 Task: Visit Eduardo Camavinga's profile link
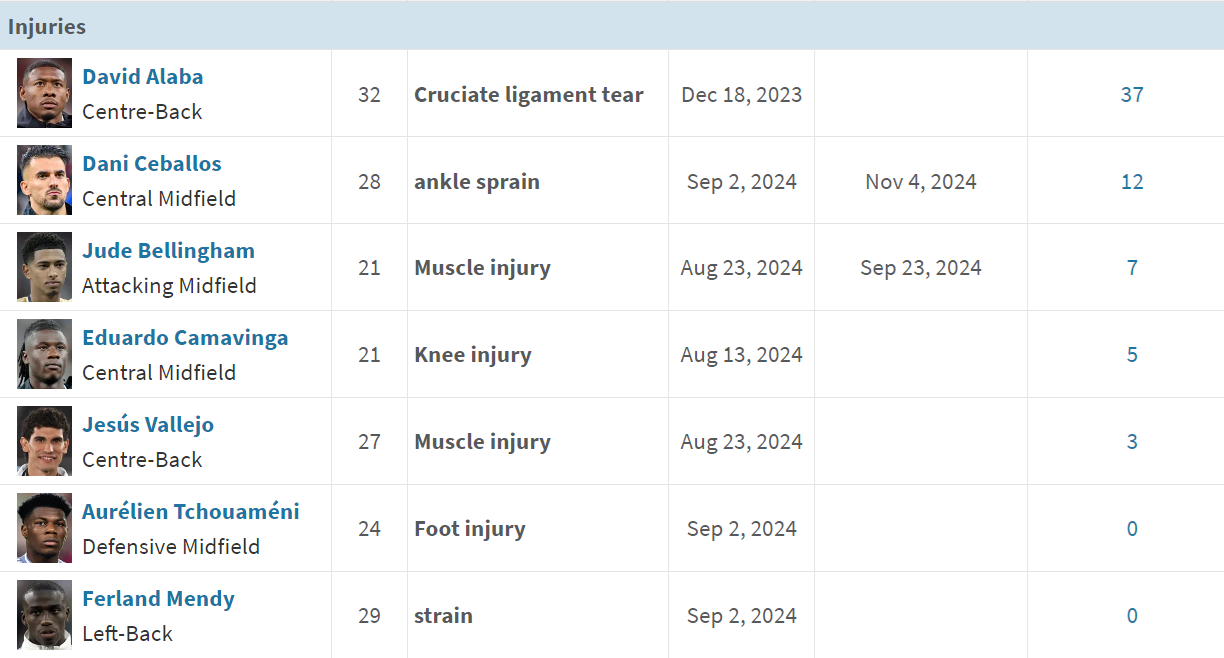(x=185, y=338)
